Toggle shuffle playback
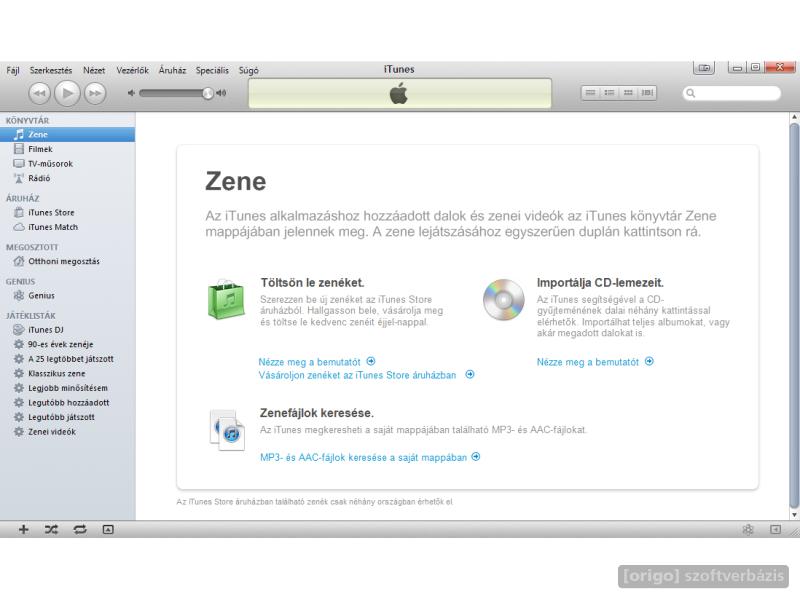This screenshot has height=600, width=800. tap(51, 530)
